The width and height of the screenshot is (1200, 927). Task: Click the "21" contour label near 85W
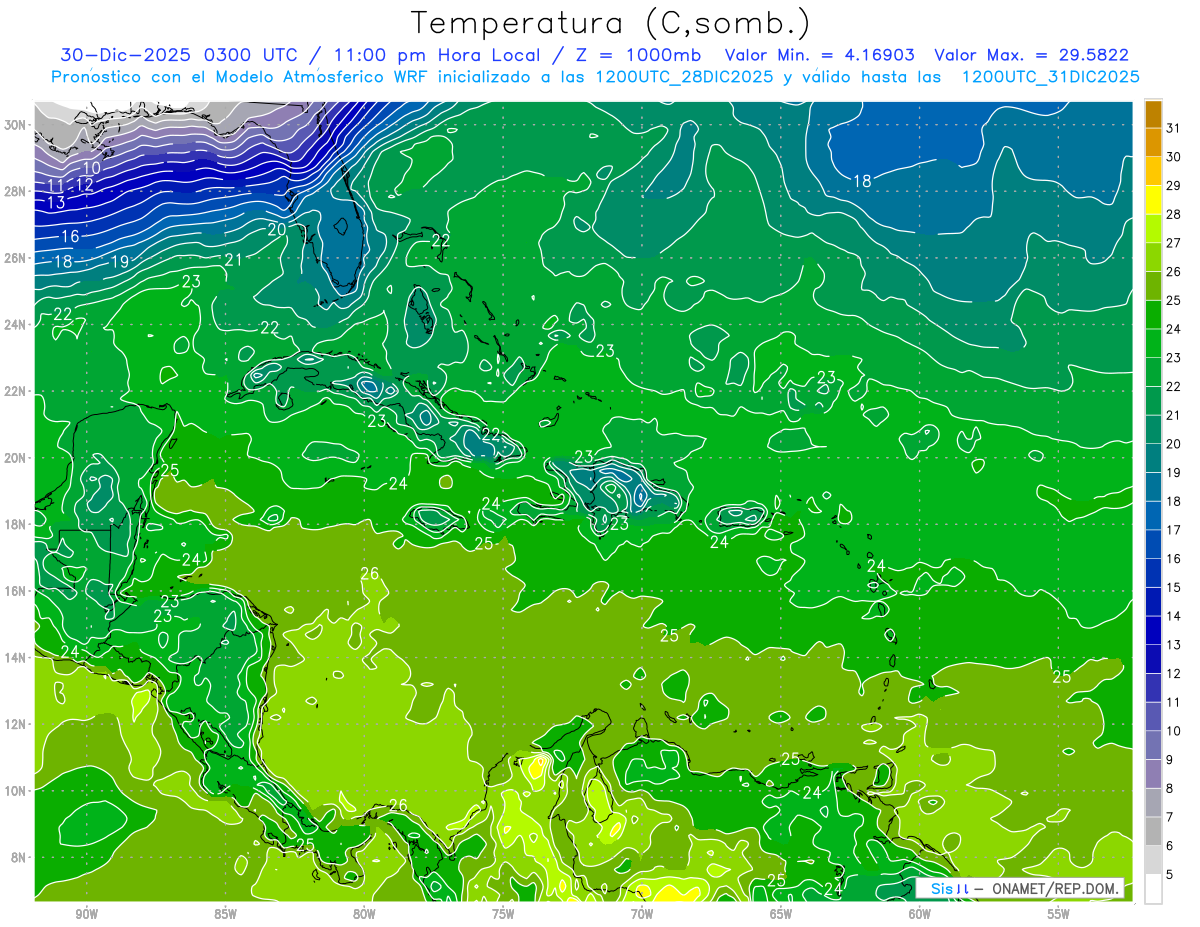click(234, 260)
